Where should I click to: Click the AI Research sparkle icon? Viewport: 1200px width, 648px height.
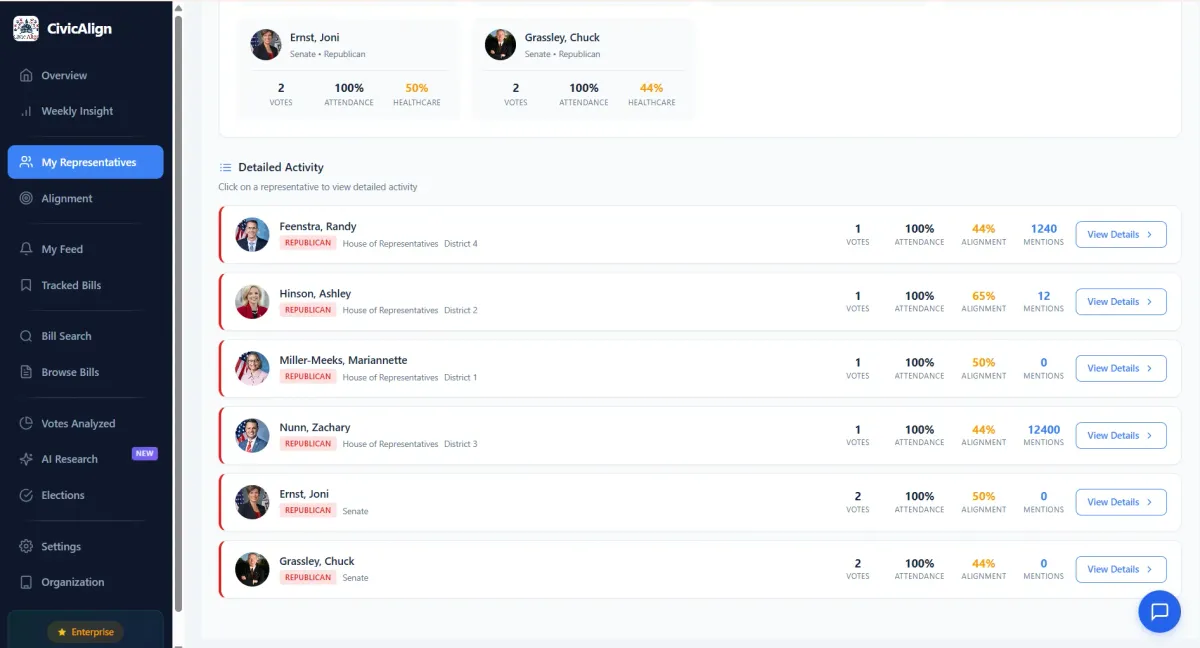[x=26, y=459]
